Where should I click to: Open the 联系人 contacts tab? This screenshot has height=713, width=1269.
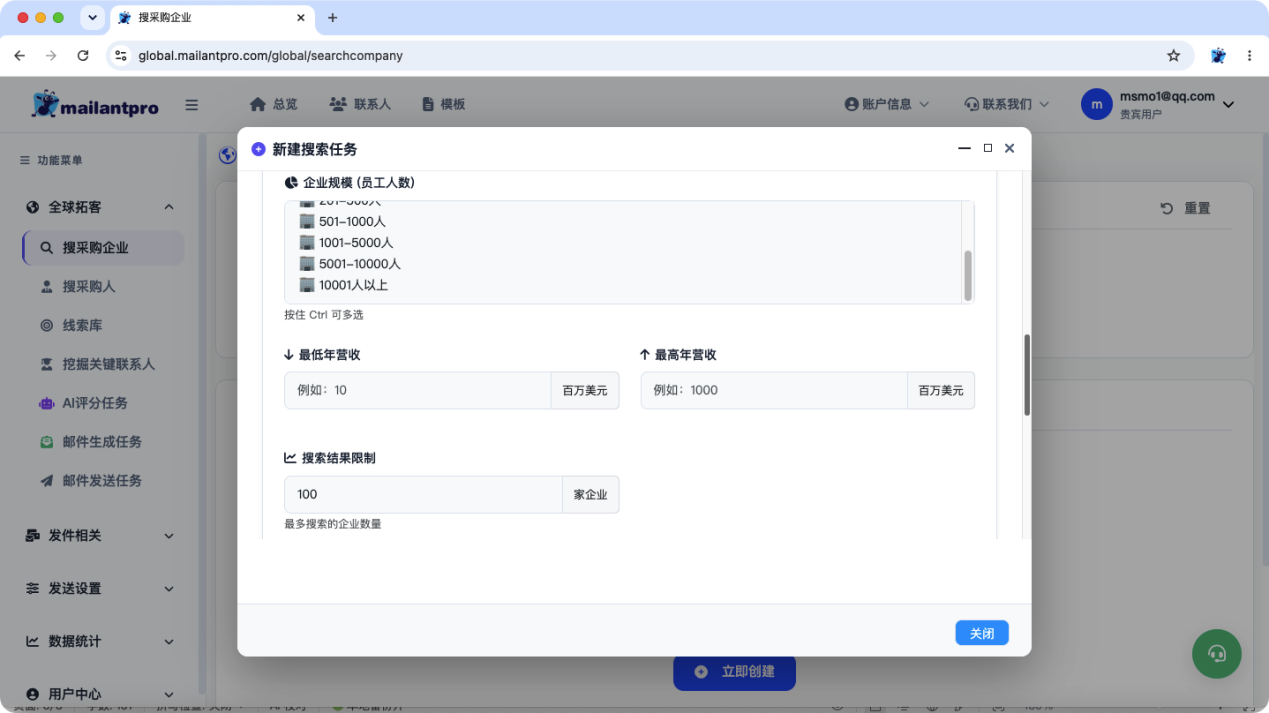click(360, 104)
